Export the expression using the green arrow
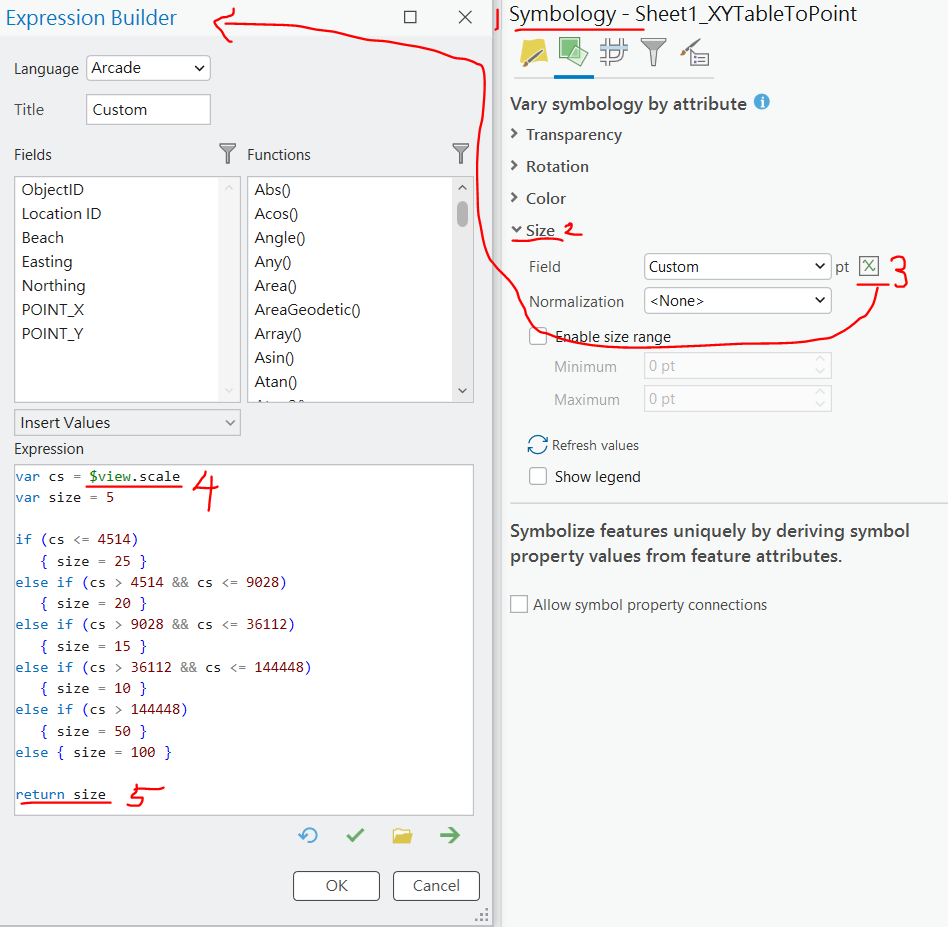This screenshot has height=927, width=948. pos(449,835)
